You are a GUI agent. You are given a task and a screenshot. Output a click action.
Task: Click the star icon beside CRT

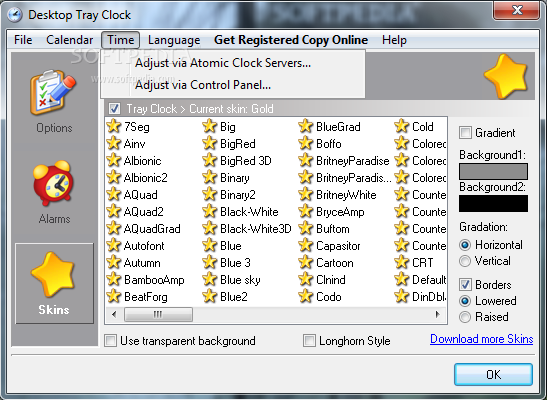[401, 262]
